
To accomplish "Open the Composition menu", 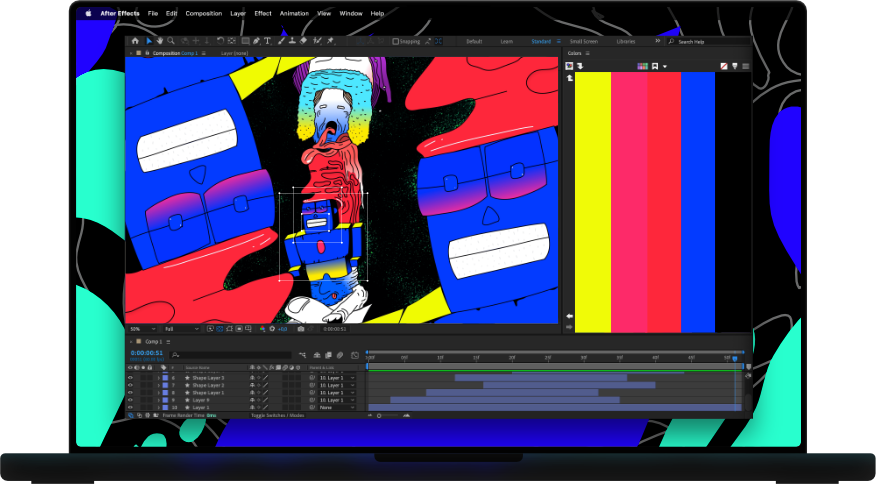I will (203, 13).
